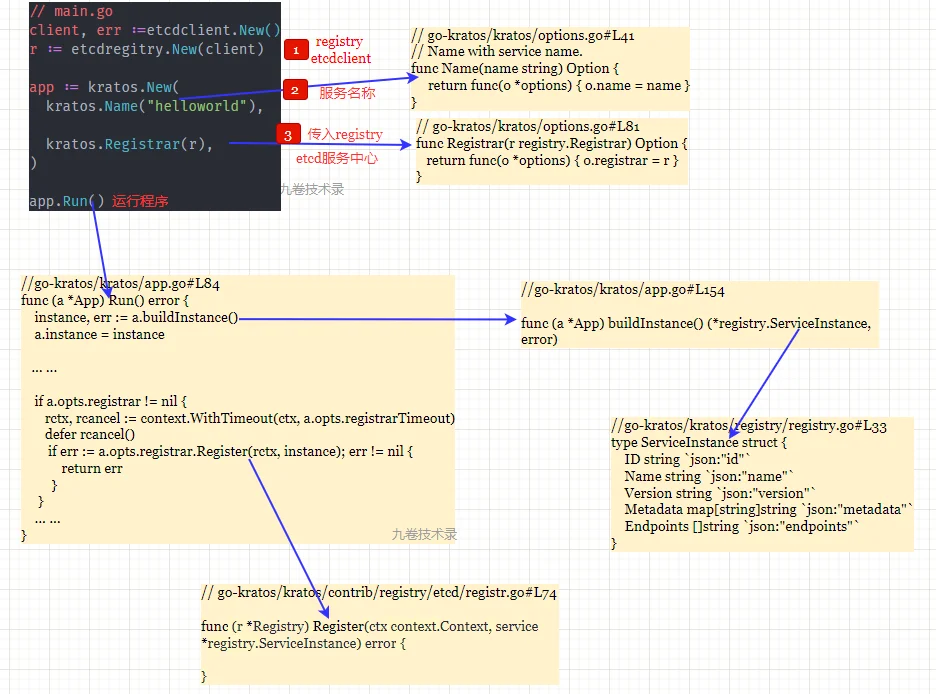Click "func (r *Registry) Register(ctx" signature line
The width and height of the screenshot is (936, 694).
click(x=370, y=627)
